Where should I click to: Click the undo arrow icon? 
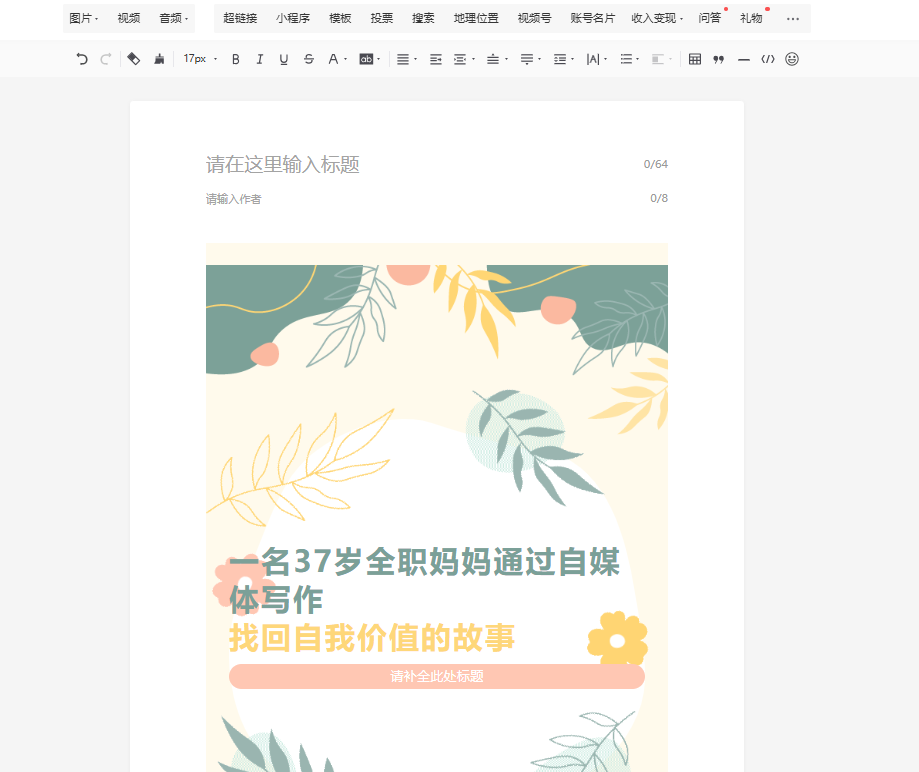pyautogui.click(x=82, y=59)
